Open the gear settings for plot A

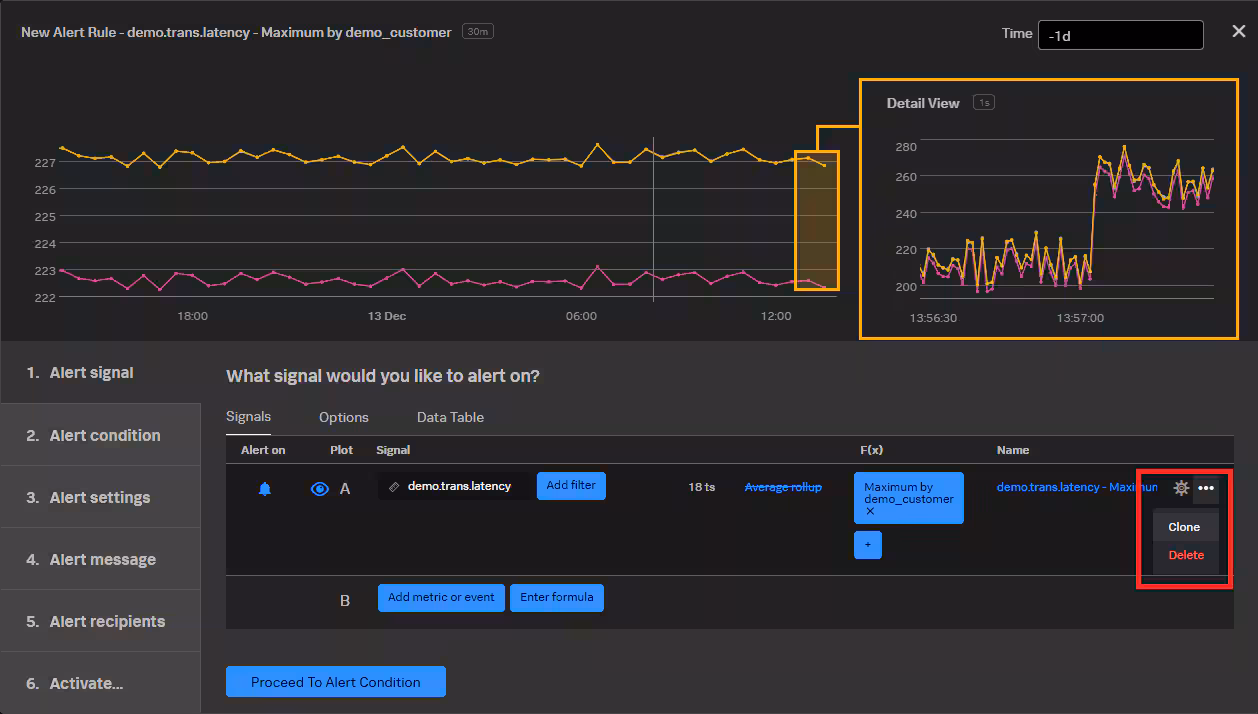tap(1181, 488)
